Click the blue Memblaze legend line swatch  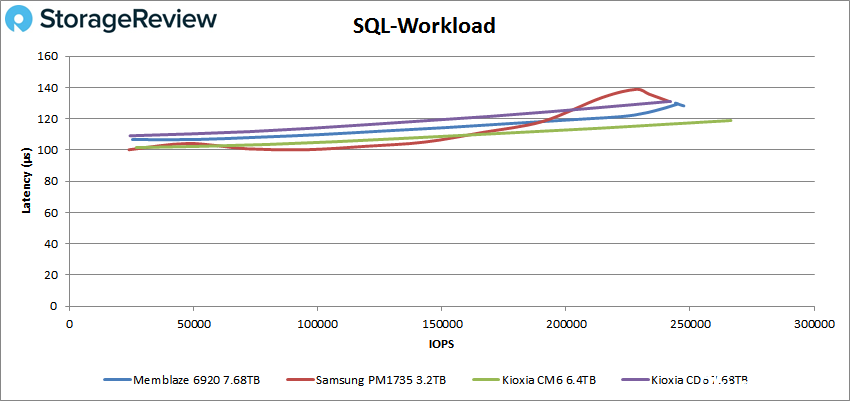pyautogui.click(x=118, y=380)
